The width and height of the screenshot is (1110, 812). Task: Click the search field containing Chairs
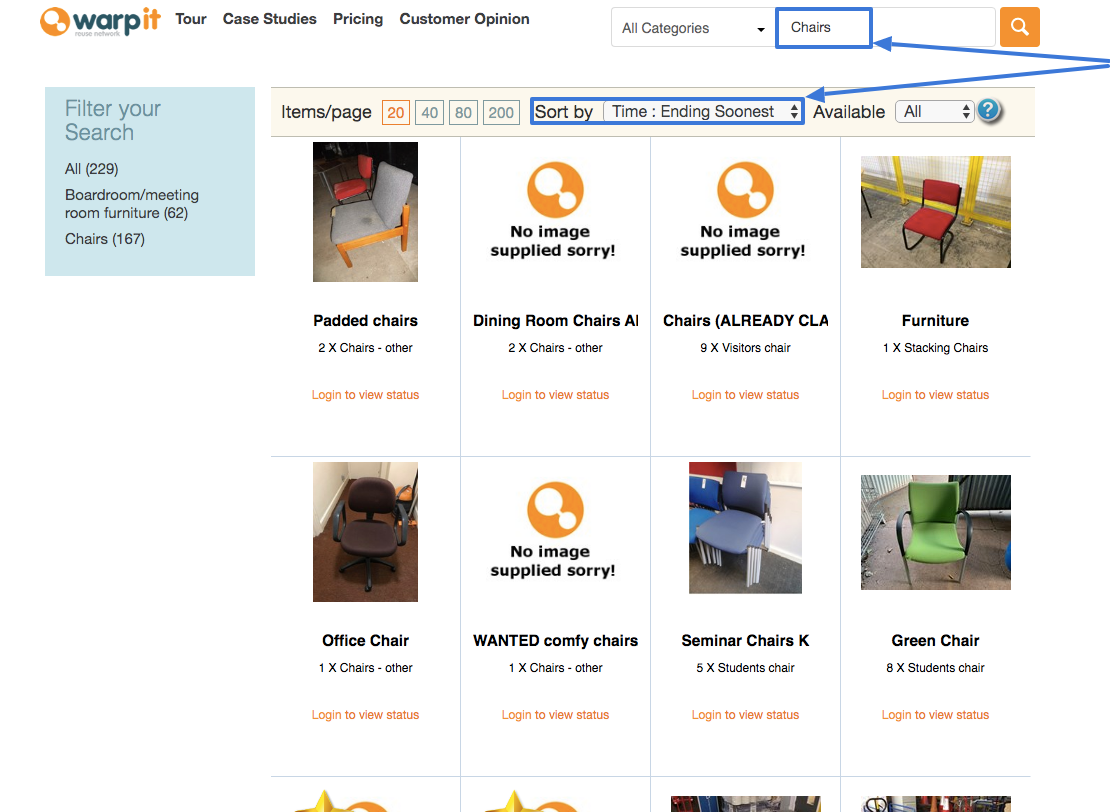[886, 28]
